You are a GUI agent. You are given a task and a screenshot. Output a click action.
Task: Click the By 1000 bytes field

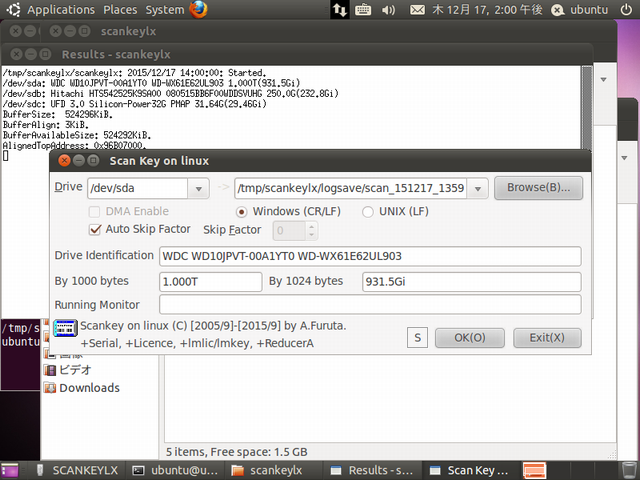click(x=211, y=282)
